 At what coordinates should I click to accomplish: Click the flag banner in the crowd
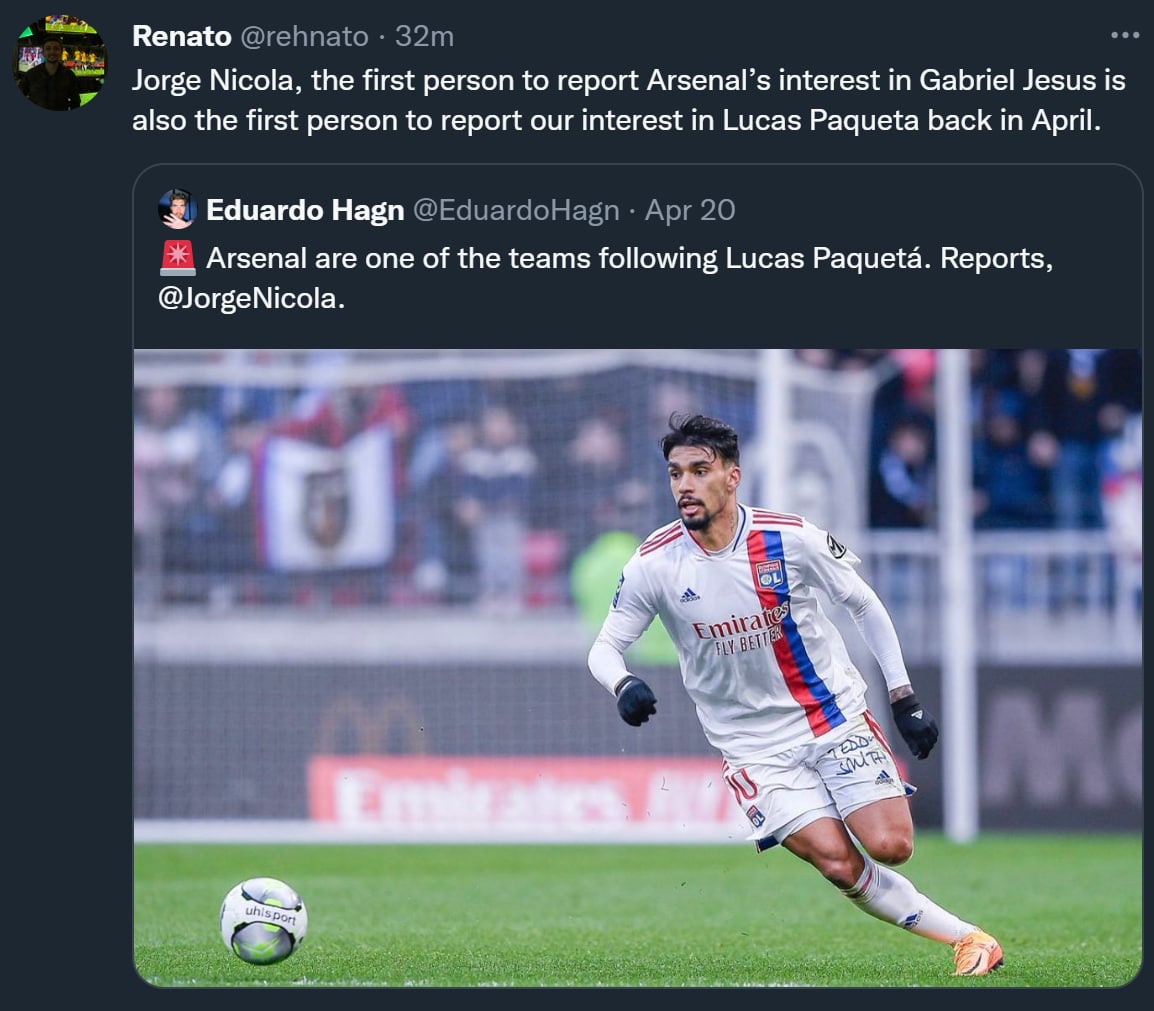(327, 500)
